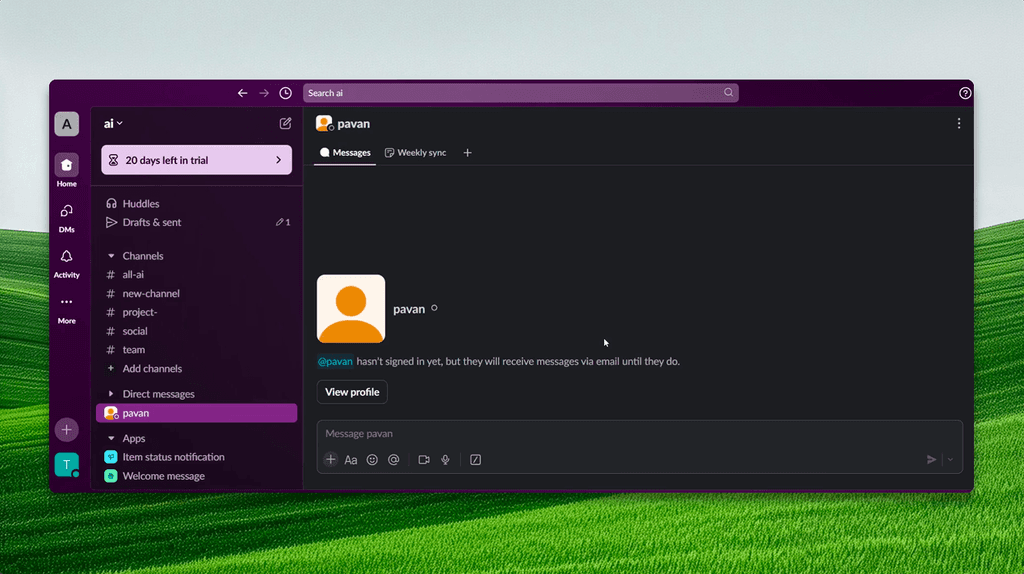
Task: Open the More options menu in sidebar
Action: [x=67, y=310]
